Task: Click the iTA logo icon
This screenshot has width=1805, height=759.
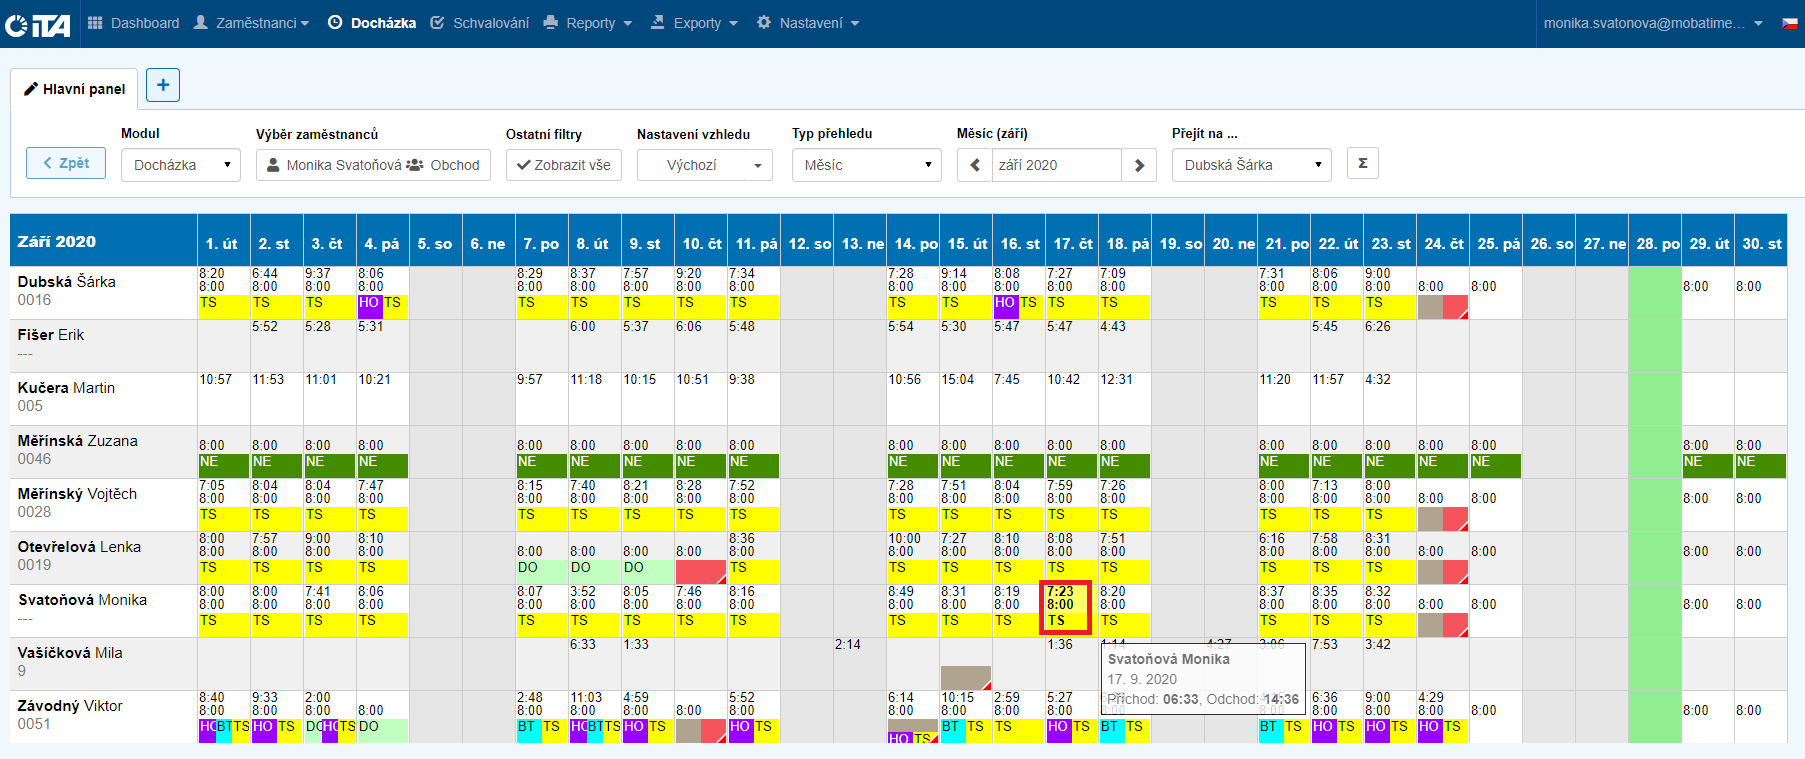Action: point(38,24)
